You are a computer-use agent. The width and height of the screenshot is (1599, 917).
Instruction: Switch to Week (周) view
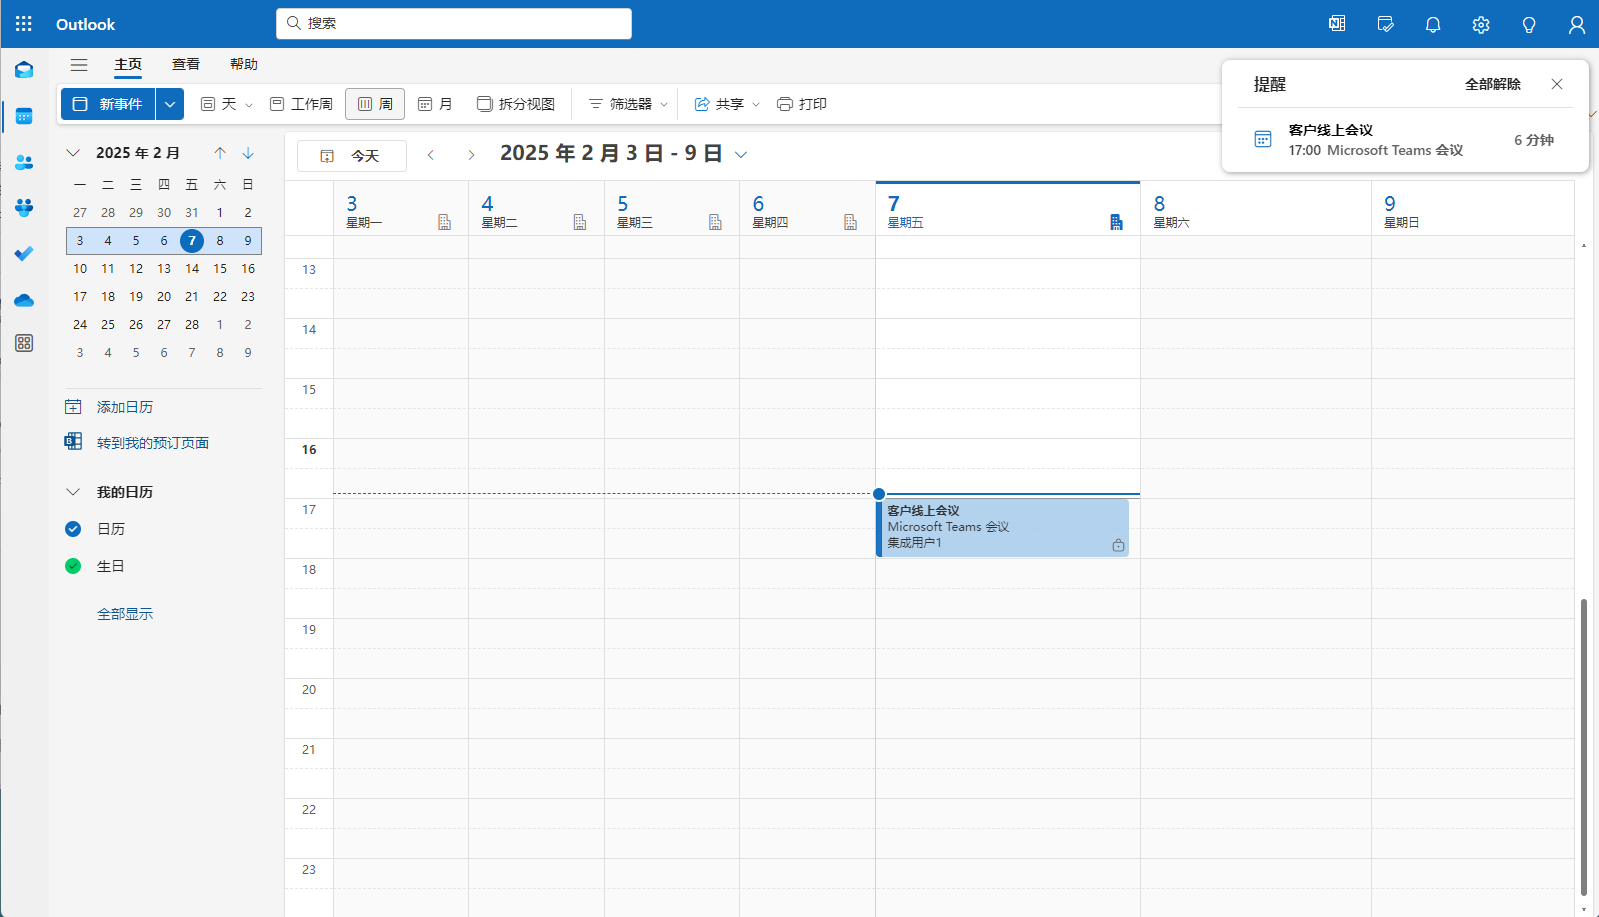pos(375,104)
